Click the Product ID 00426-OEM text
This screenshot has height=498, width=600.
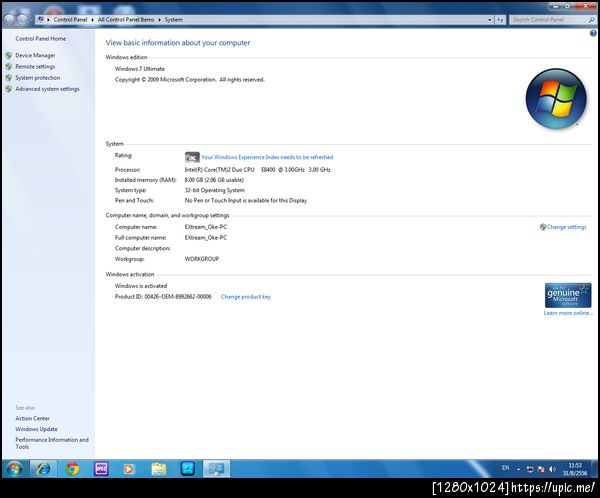(163, 297)
